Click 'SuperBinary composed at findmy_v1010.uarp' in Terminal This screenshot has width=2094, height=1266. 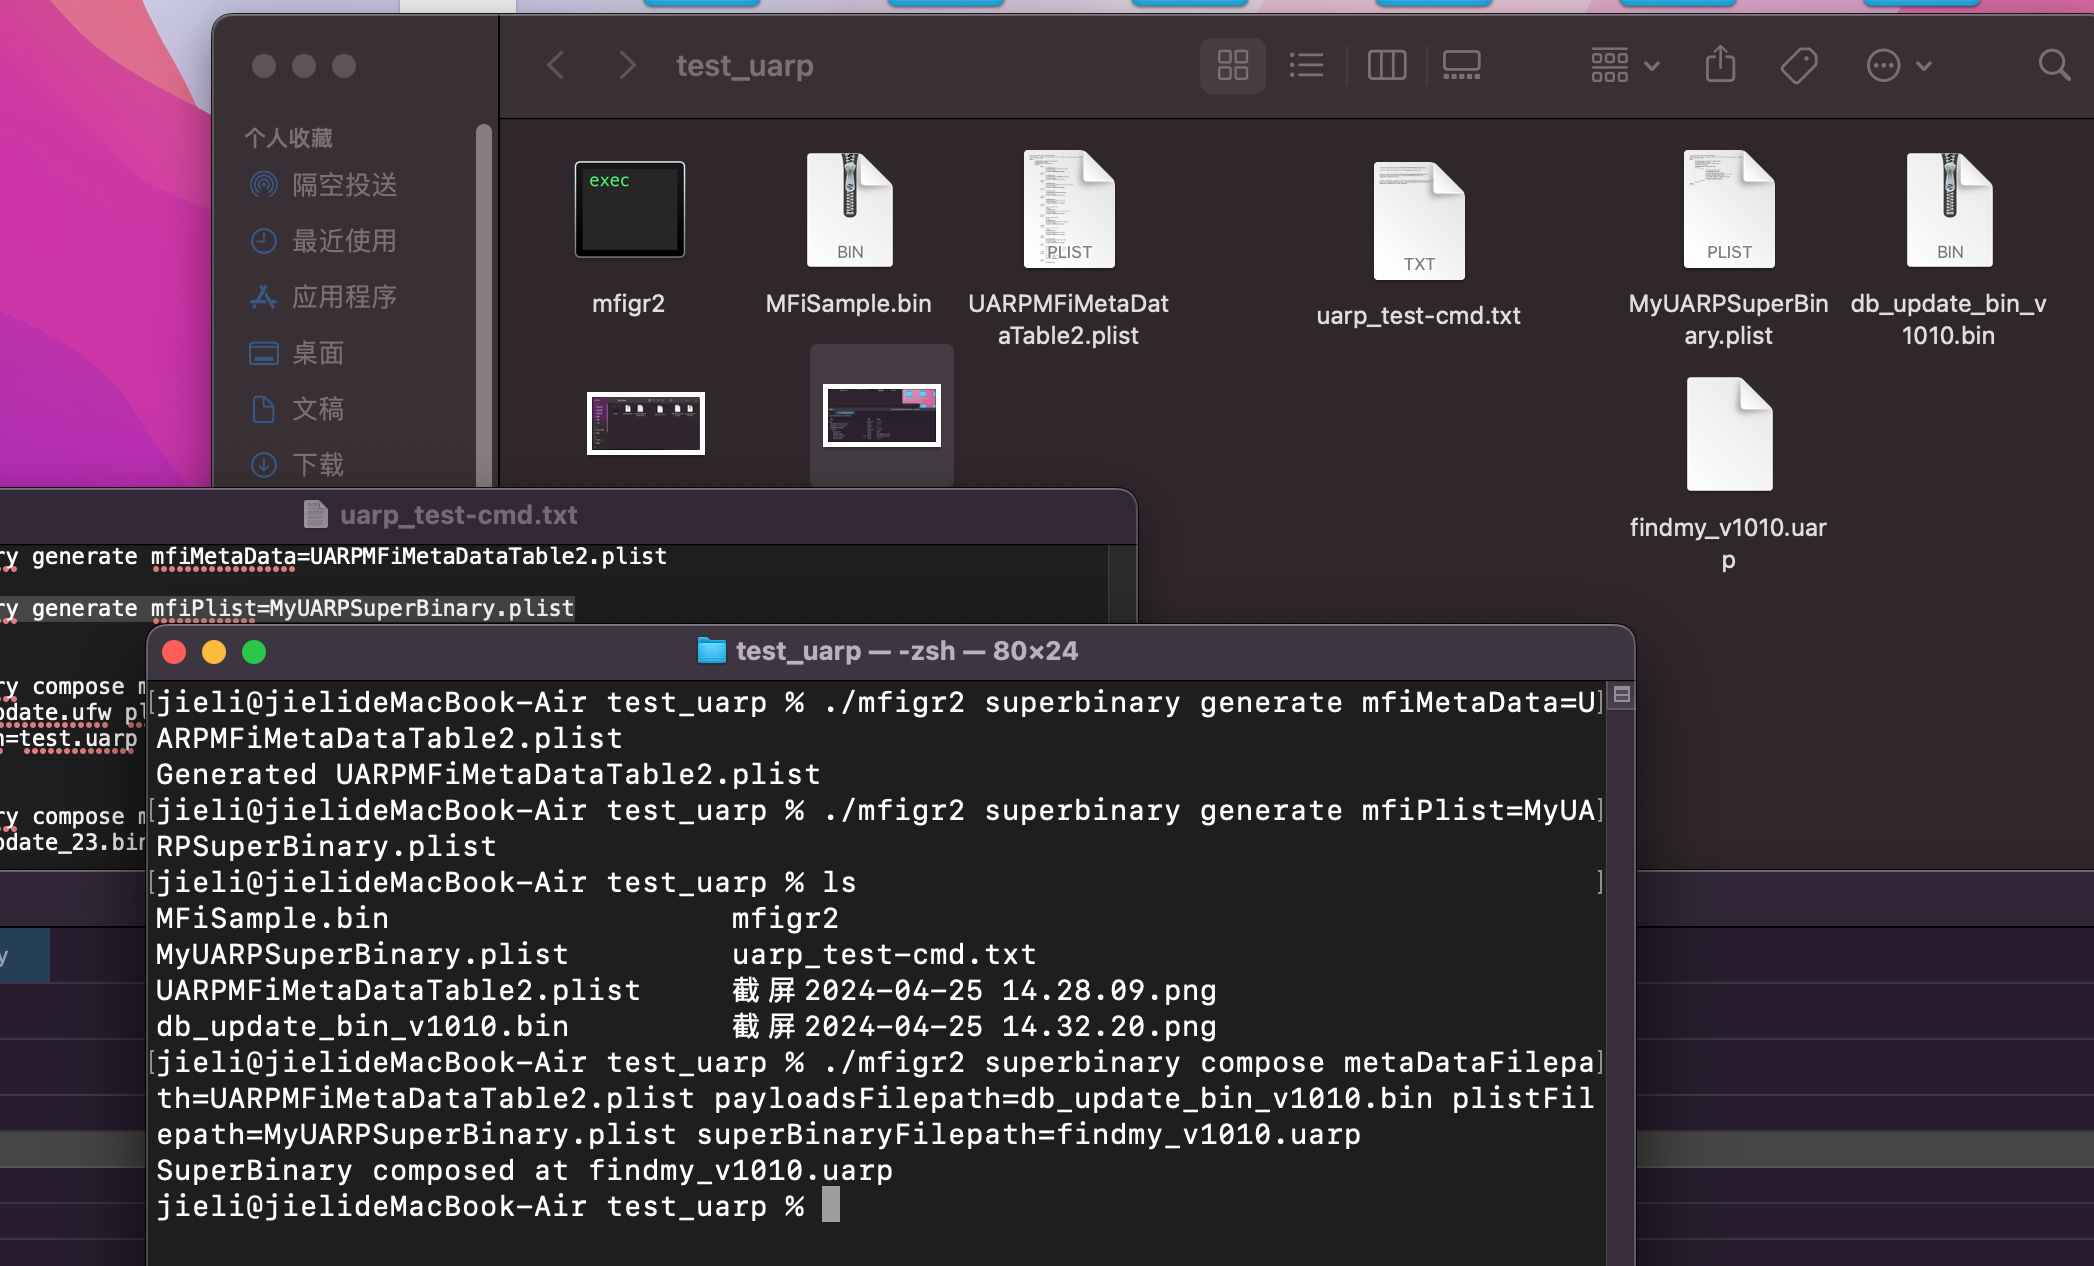pyautogui.click(x=524, y=1170)
